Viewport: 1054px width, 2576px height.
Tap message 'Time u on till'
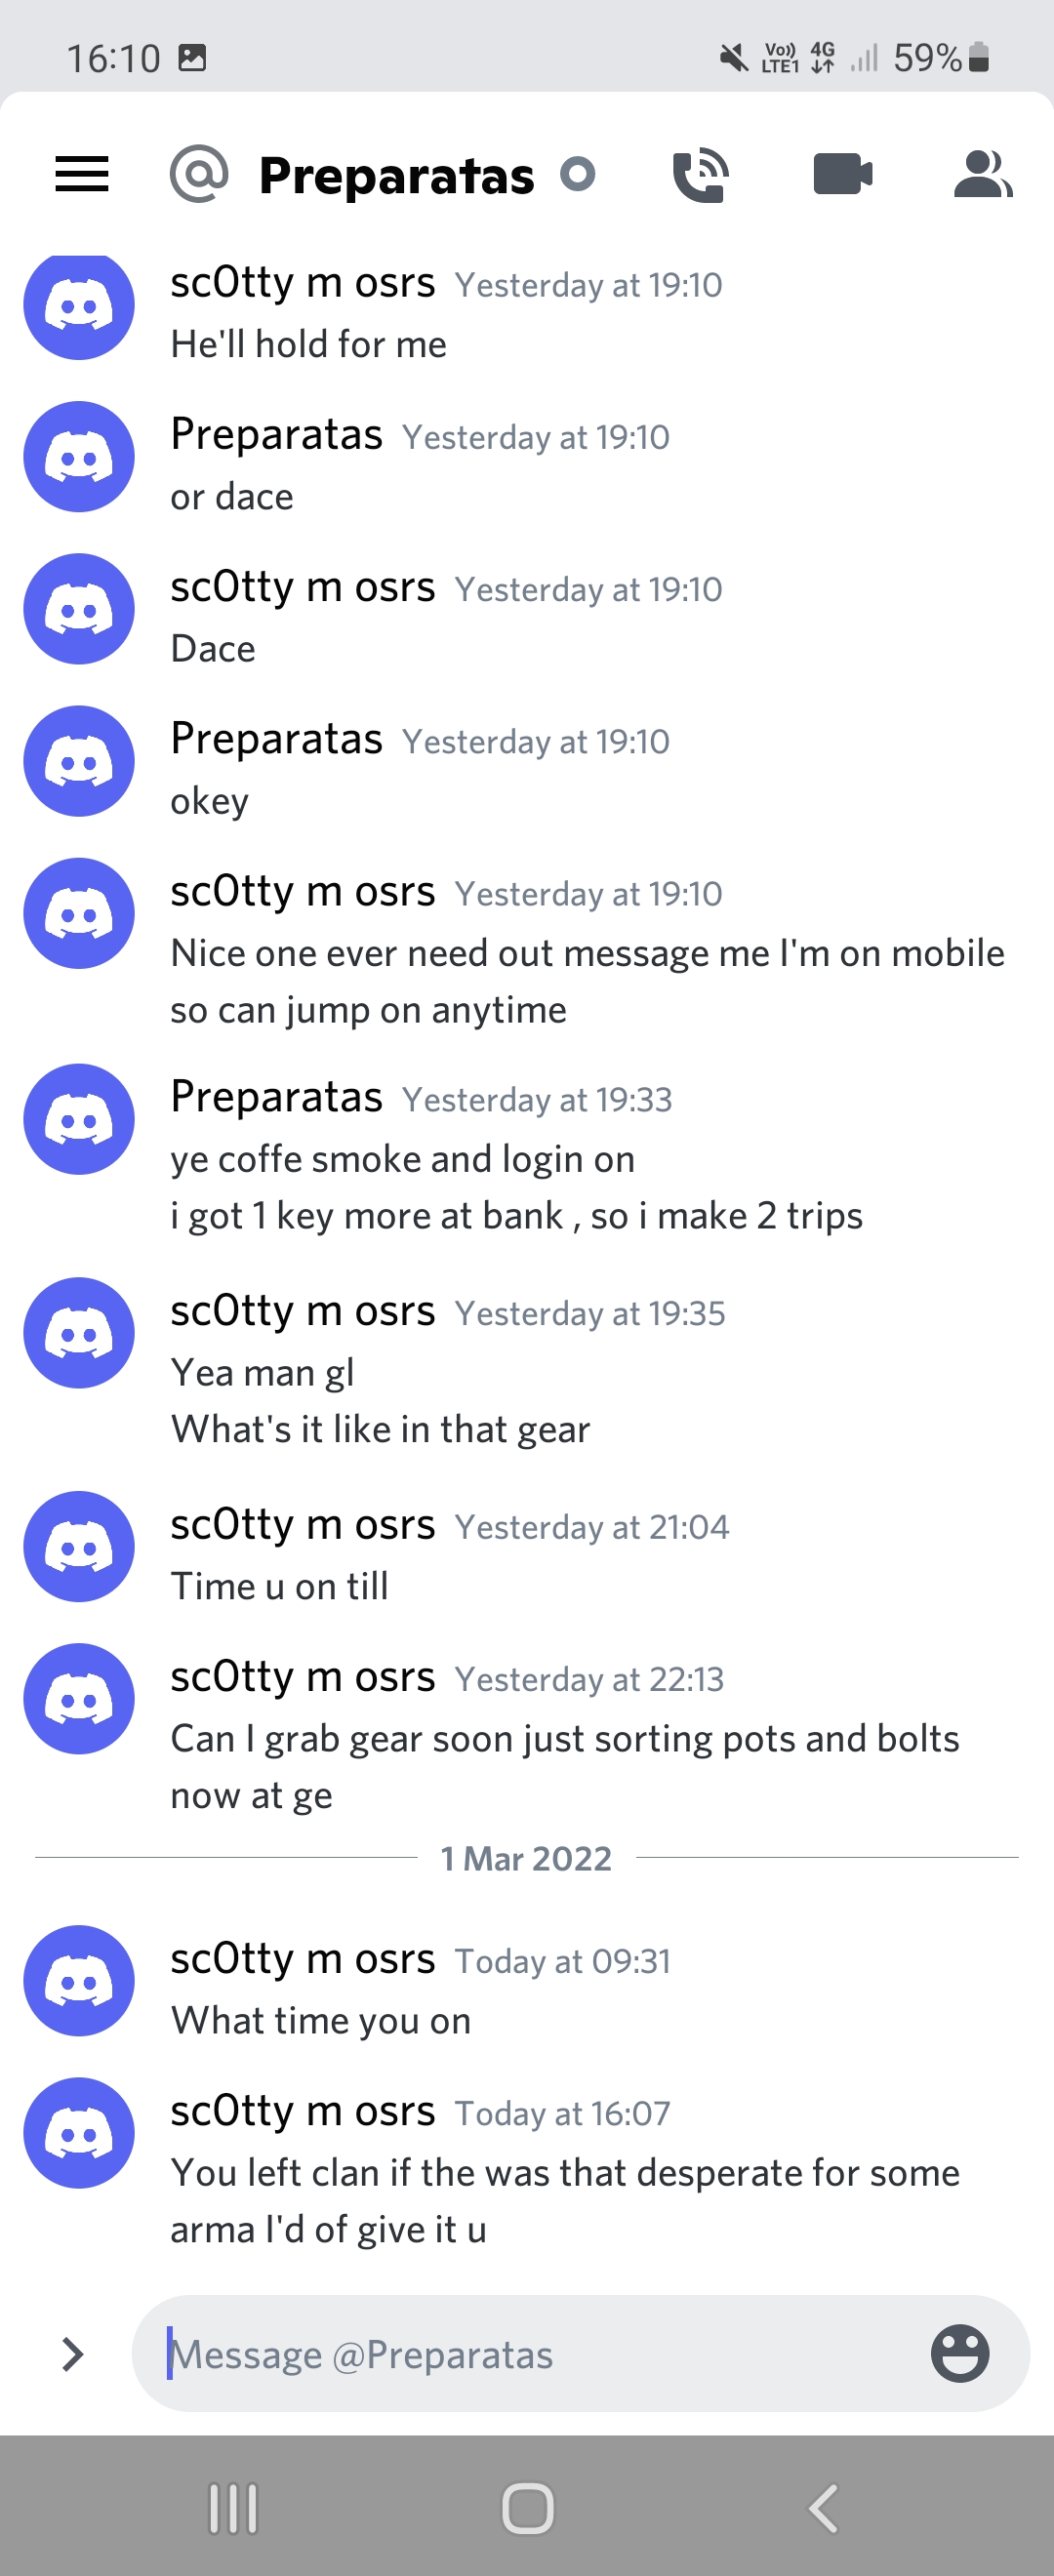(280, 1586)
